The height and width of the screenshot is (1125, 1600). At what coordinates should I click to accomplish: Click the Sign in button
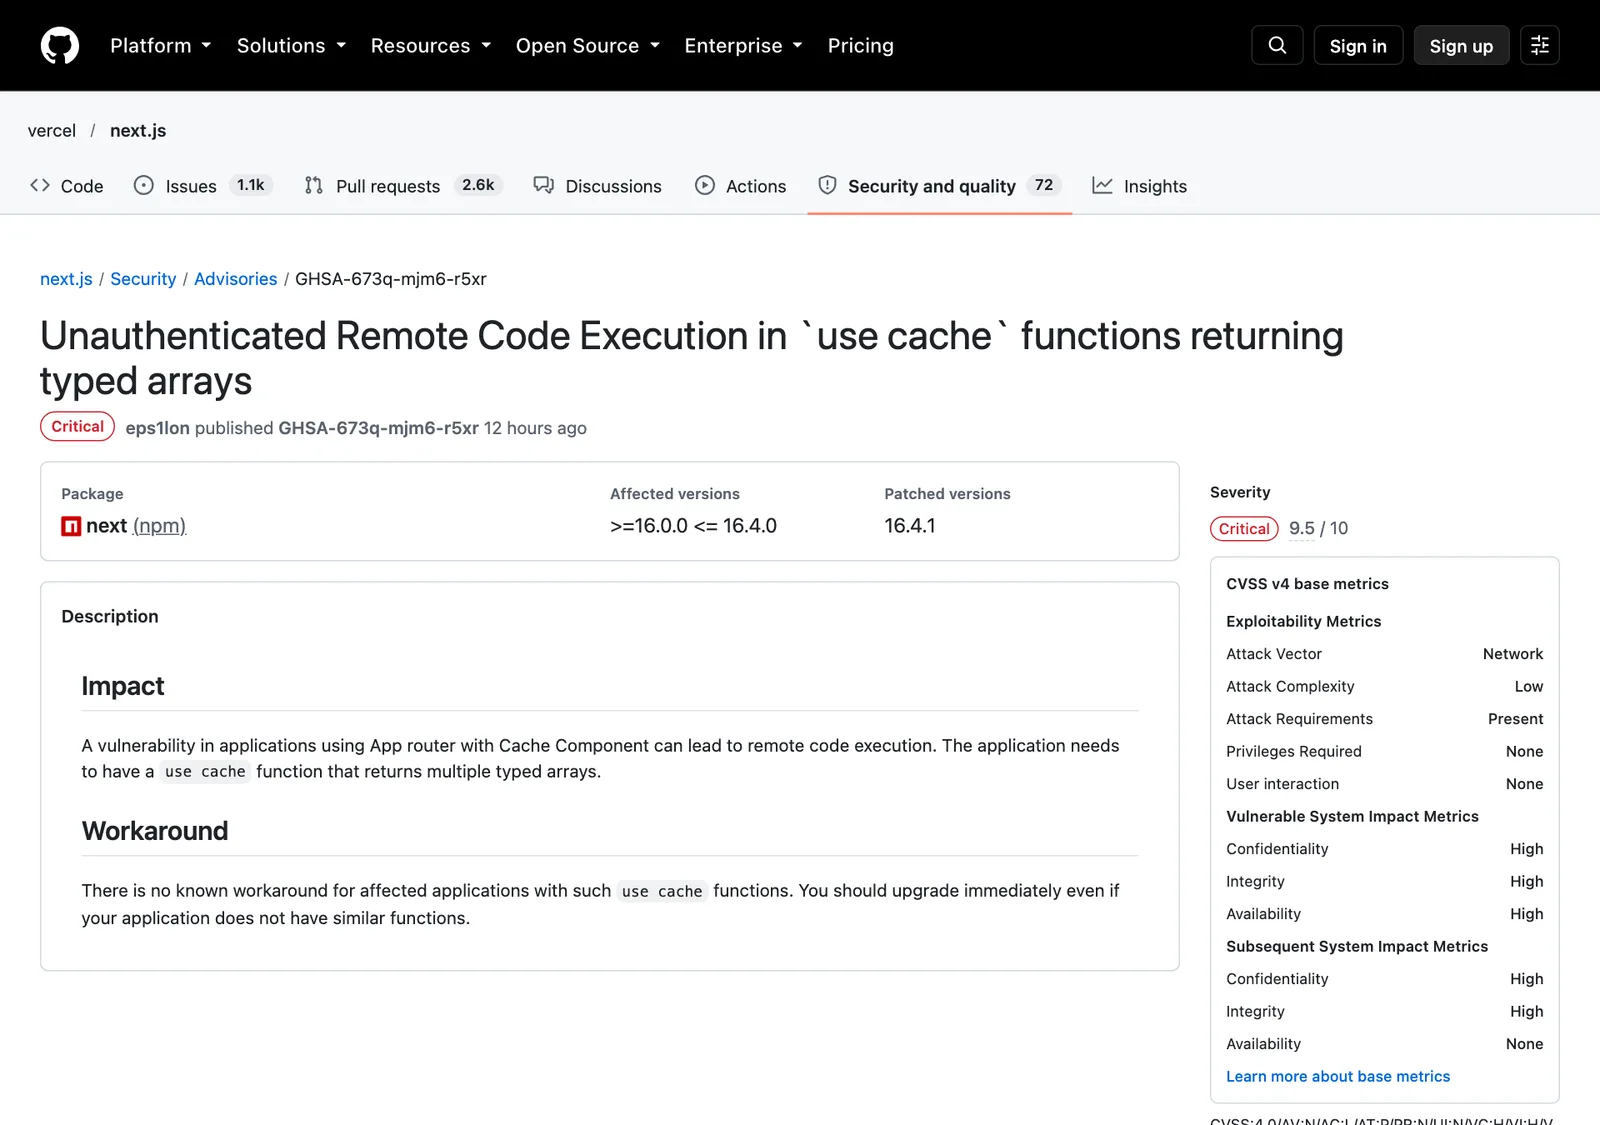point(1358,46)
